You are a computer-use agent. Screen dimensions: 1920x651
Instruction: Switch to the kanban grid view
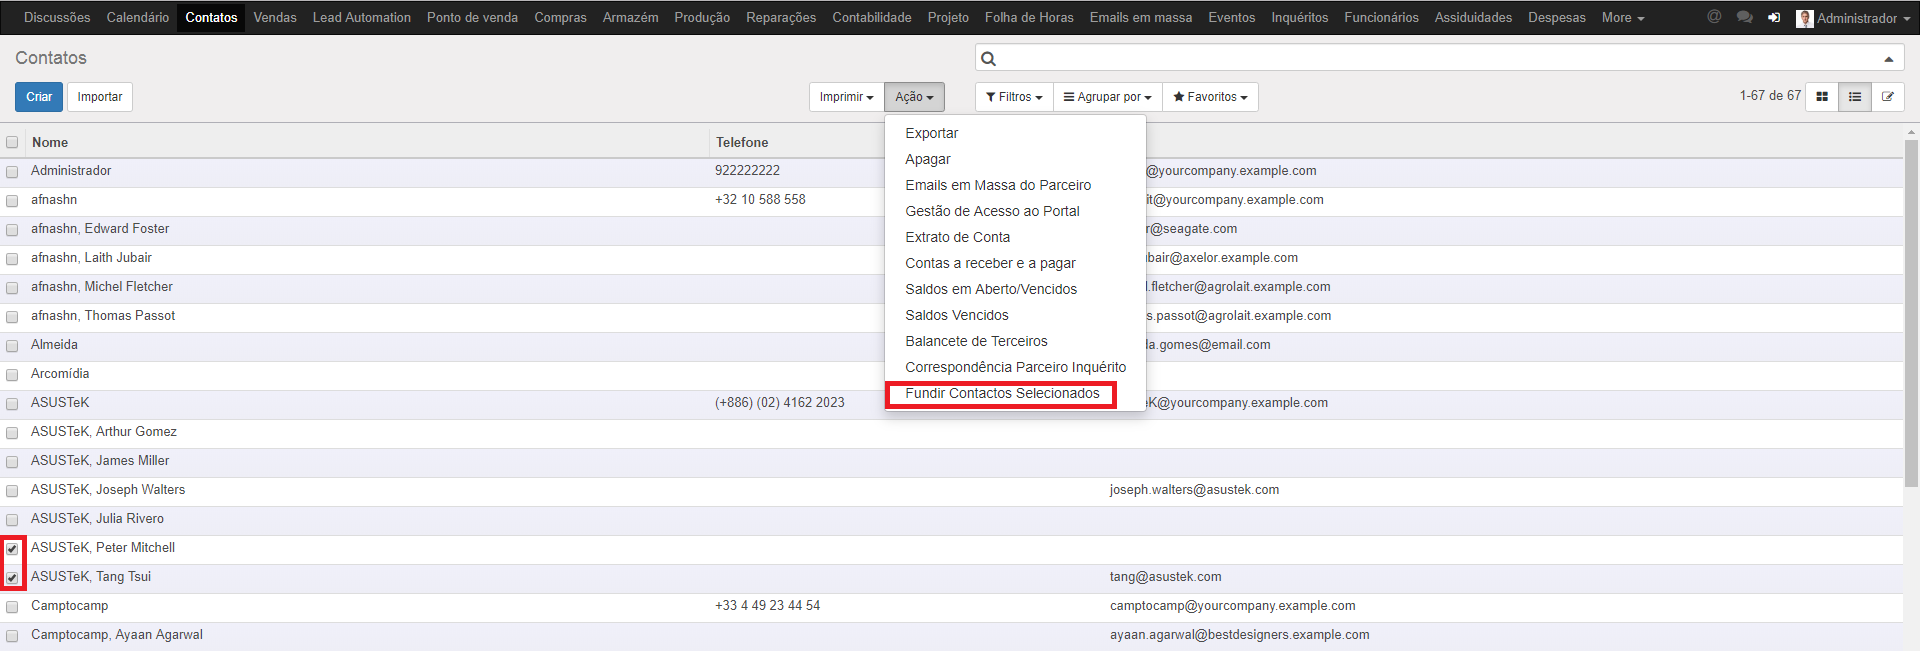coord(1822,97)
